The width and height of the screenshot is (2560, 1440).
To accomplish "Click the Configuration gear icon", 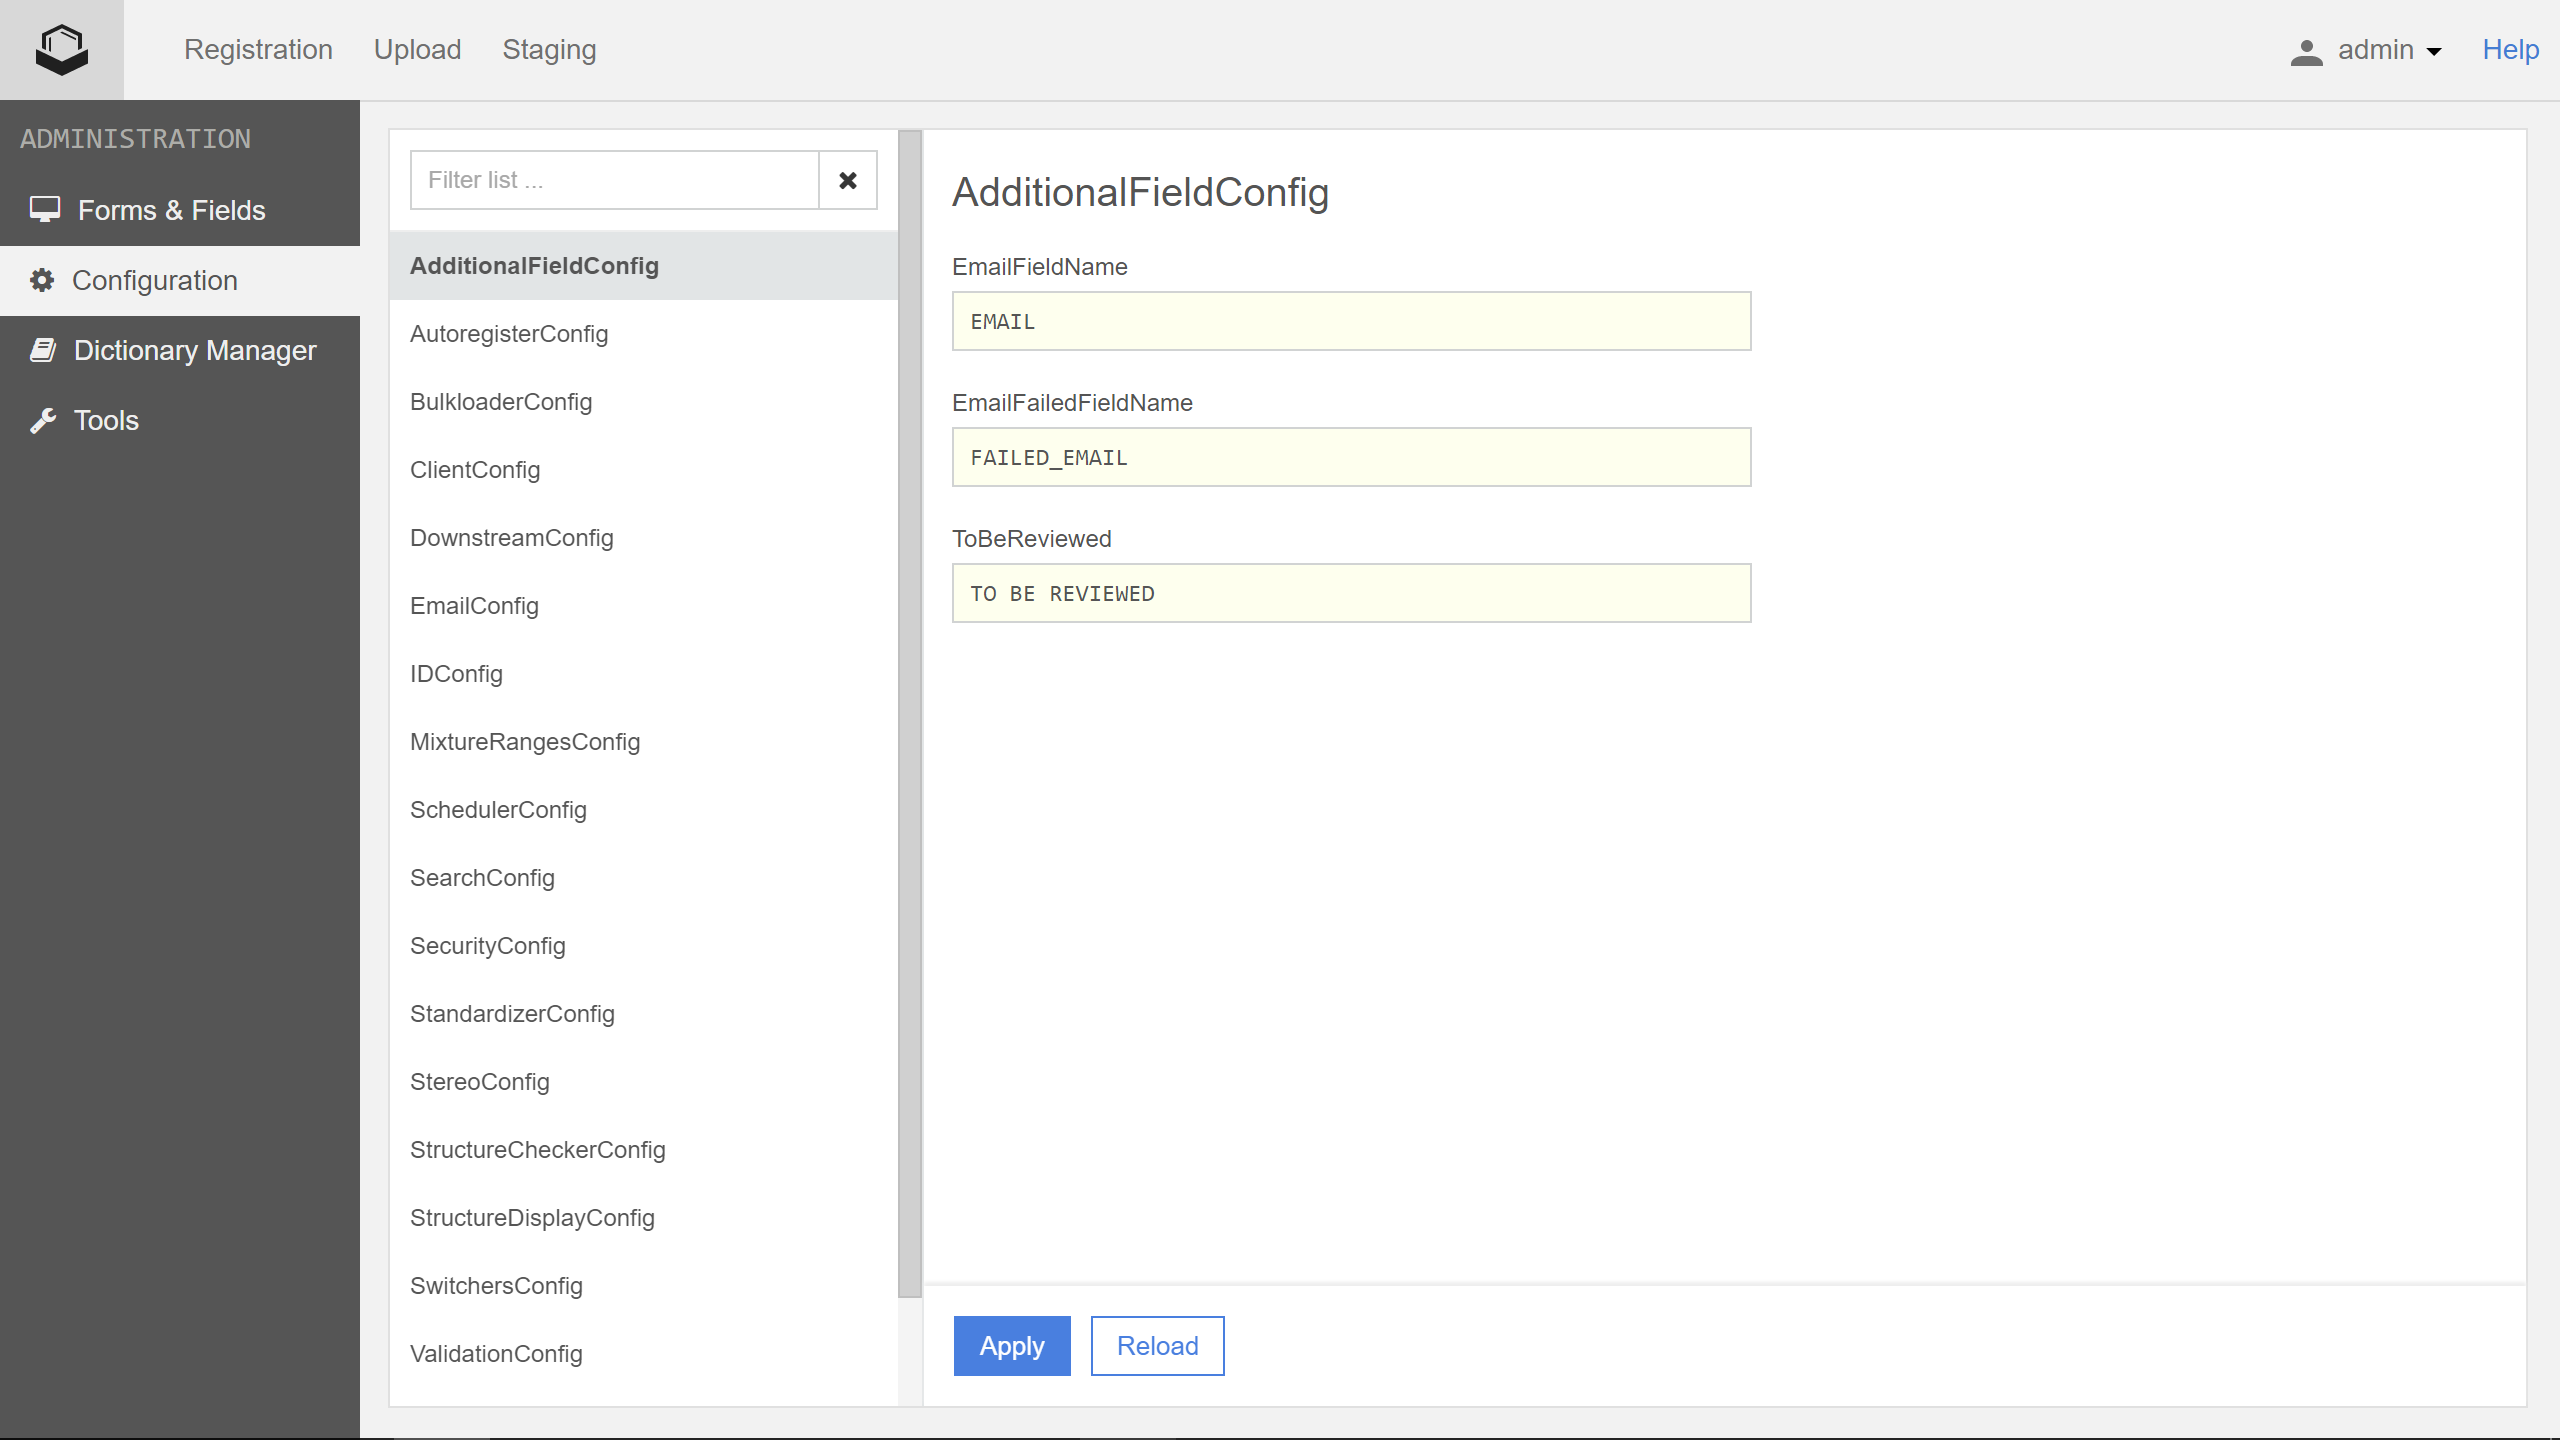I will click(x=42, y=280).
